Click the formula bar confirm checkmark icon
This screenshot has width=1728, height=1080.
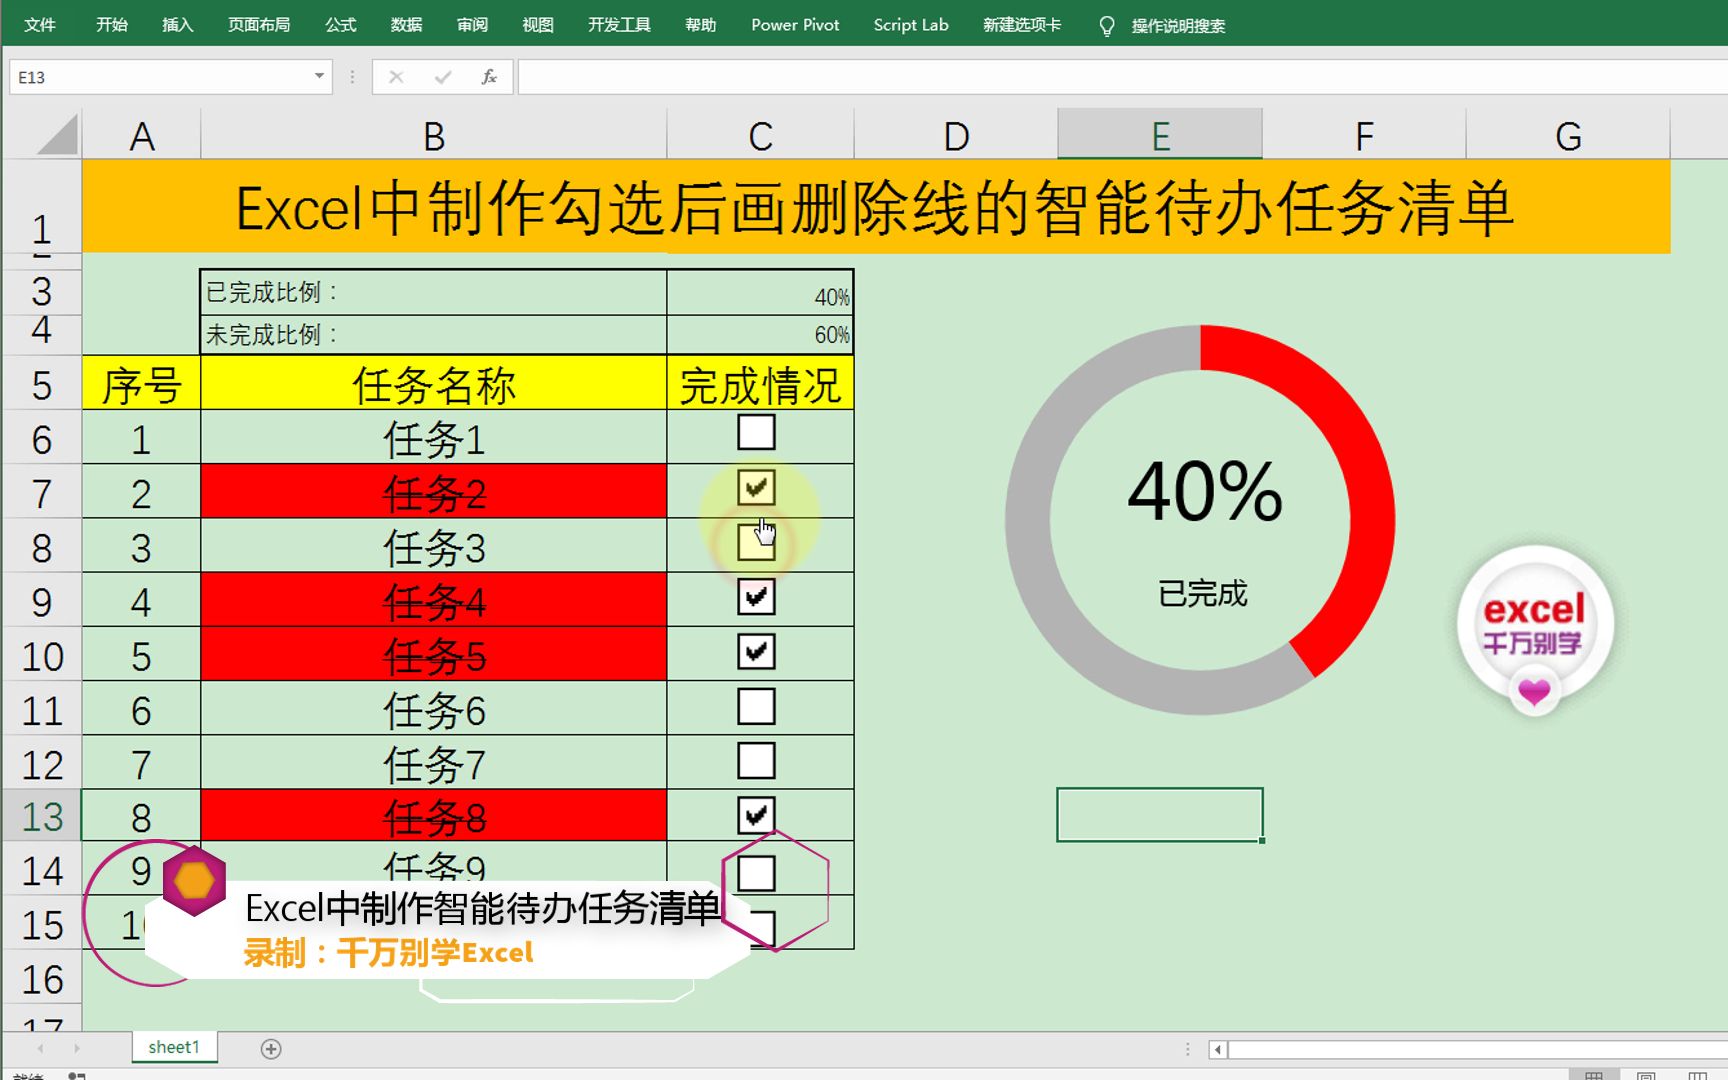coord(443,77)
